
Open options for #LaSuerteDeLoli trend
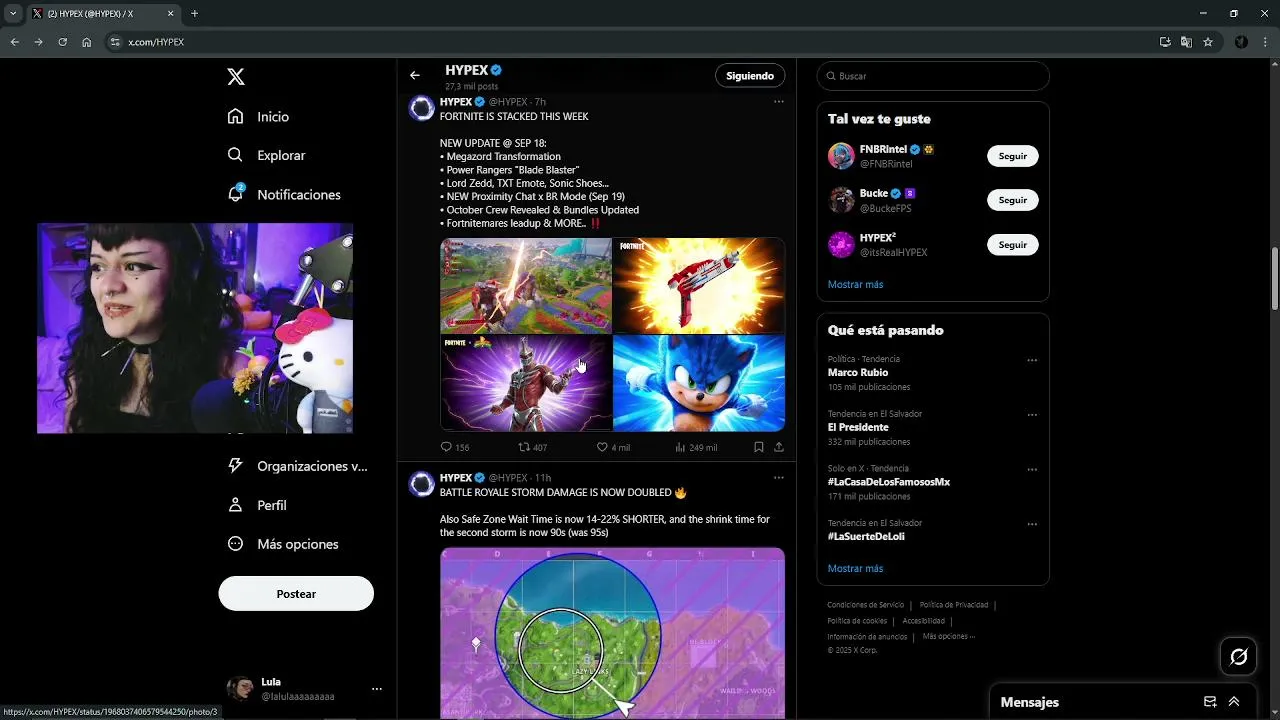coord(1032,524)
